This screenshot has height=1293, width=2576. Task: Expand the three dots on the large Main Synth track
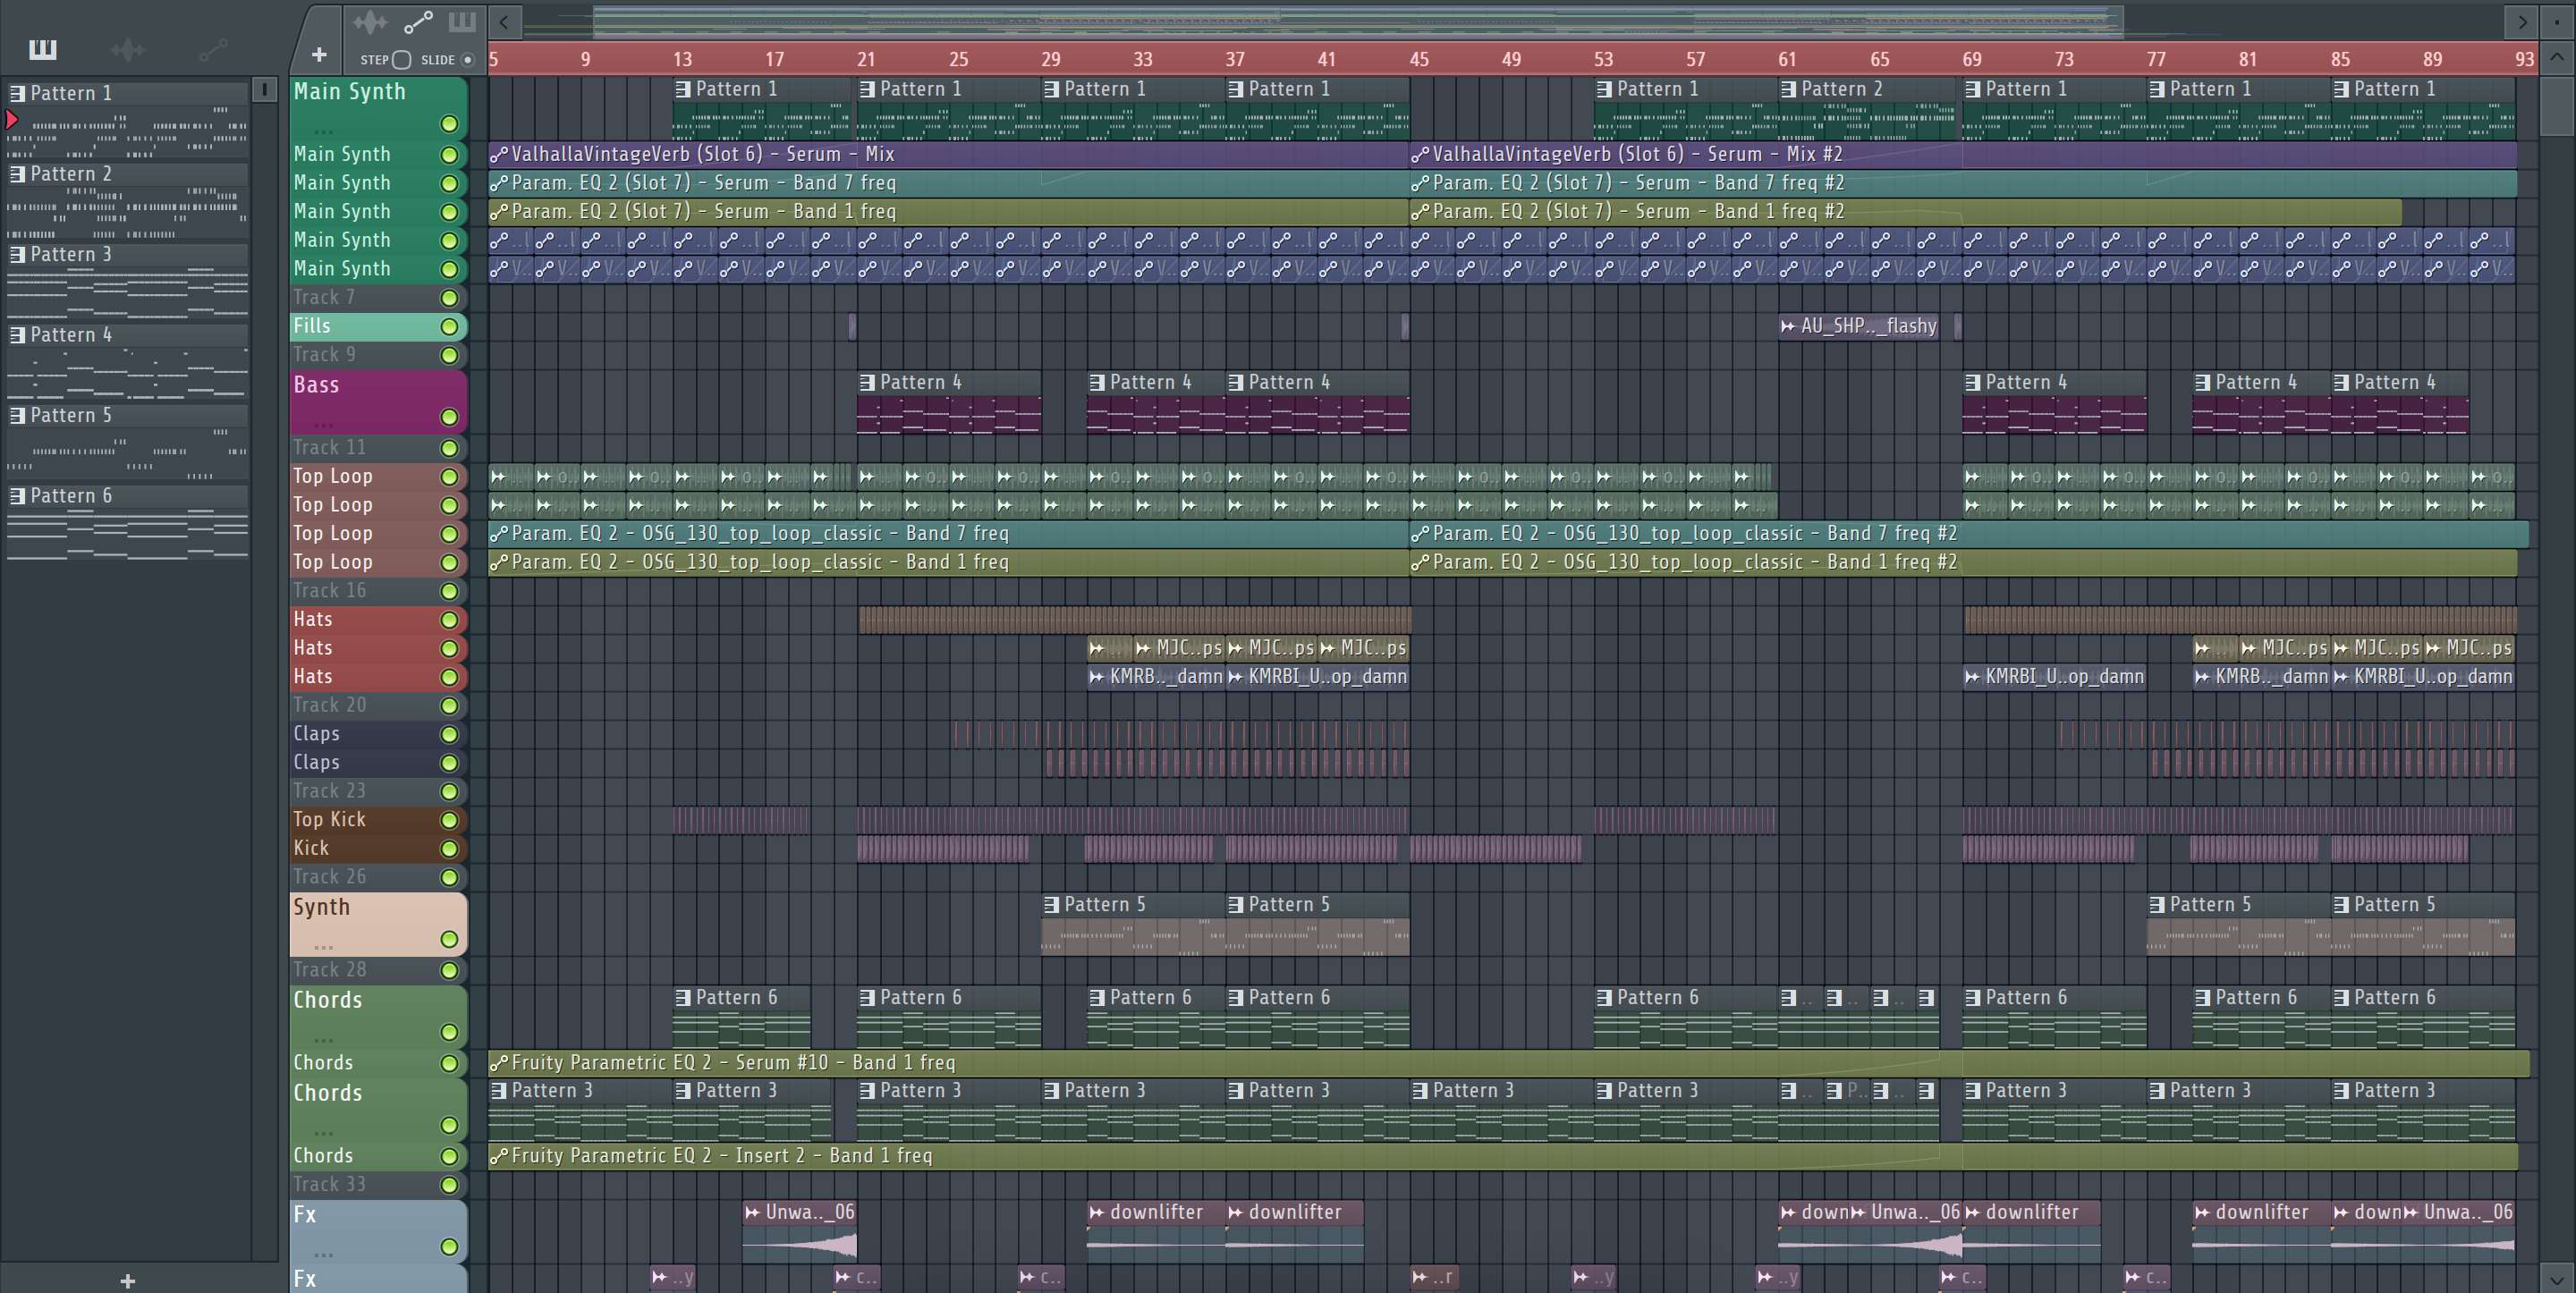(323, 131)
